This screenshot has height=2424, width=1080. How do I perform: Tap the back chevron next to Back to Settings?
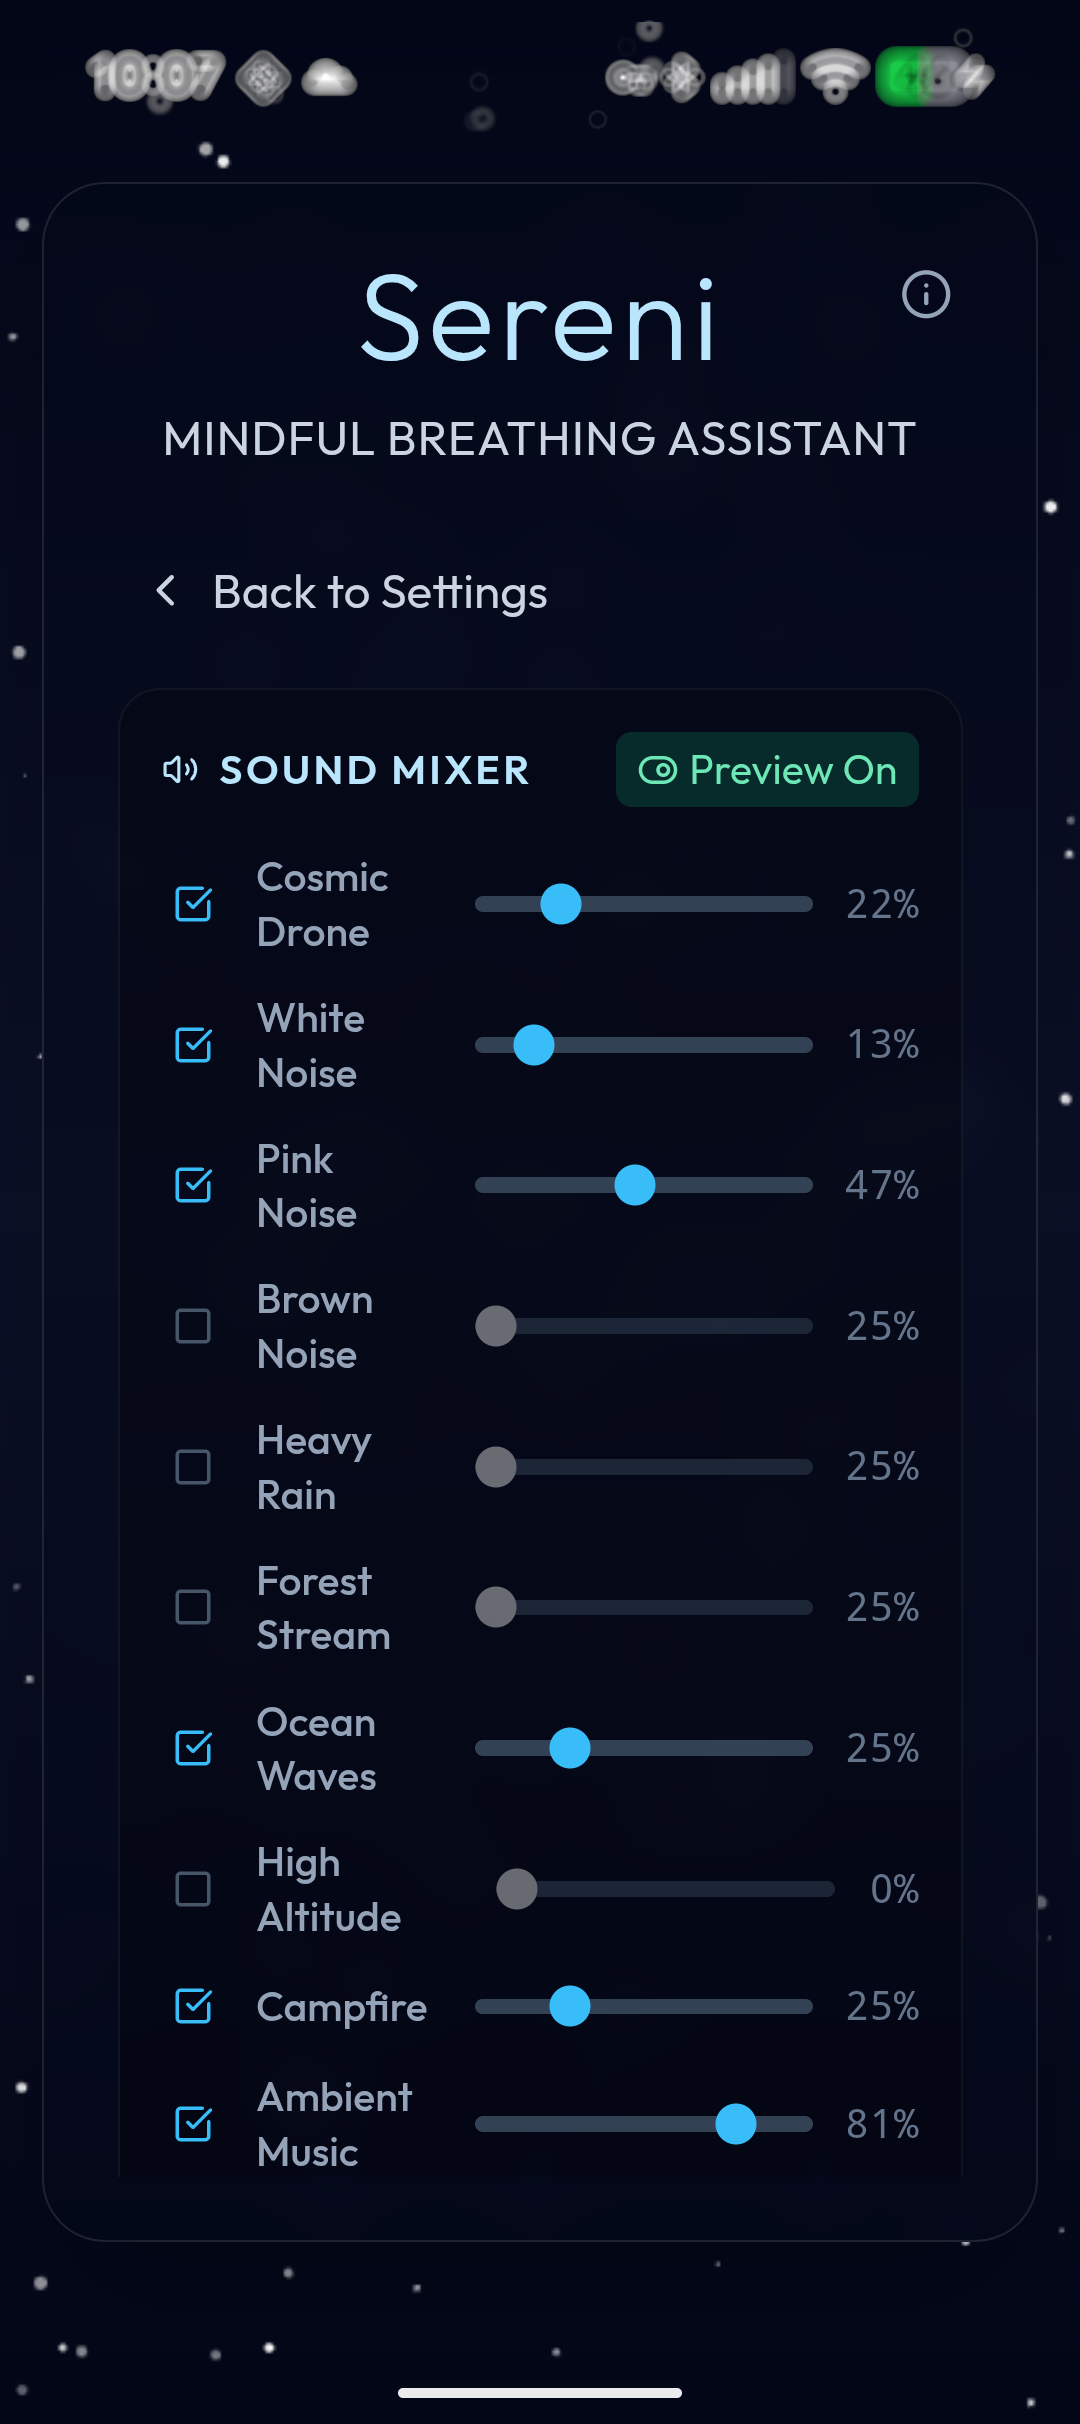click(x=166, y=592)
